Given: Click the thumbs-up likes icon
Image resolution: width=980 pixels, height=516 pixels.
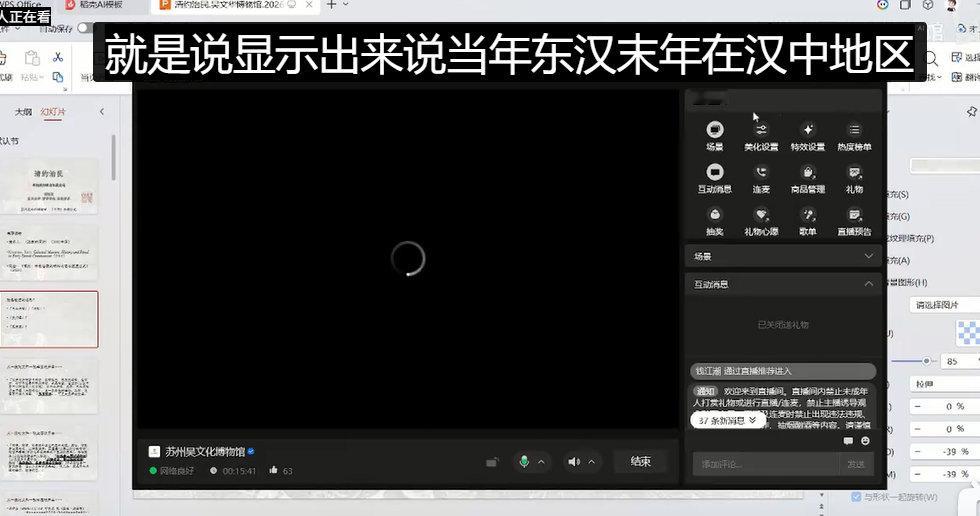Looking at the screenshot, I should 273,470.
